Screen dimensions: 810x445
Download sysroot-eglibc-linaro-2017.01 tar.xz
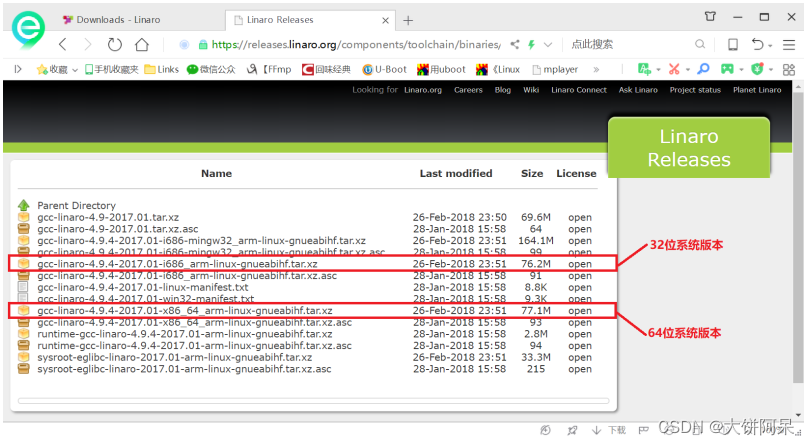coord(175,358)
